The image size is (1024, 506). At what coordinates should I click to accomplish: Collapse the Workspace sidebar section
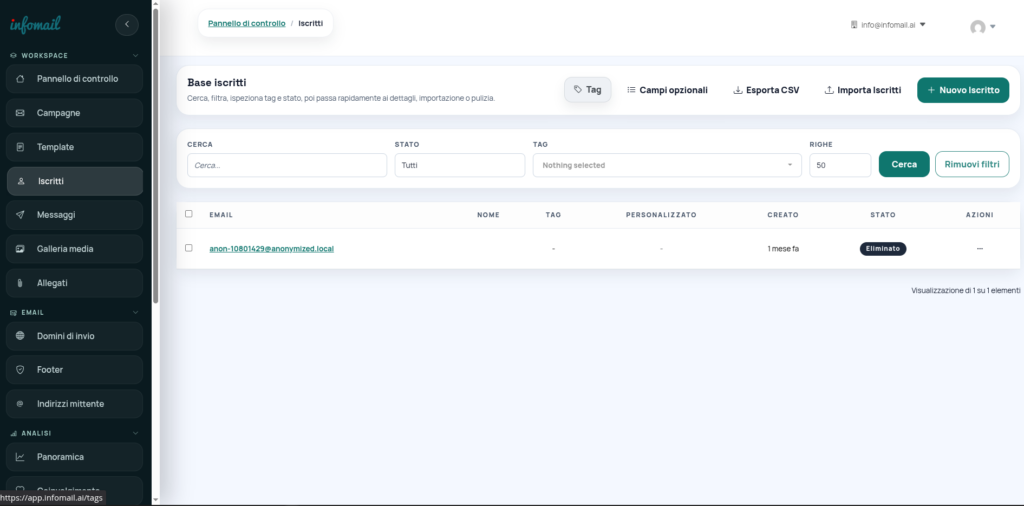pos(135,56)
